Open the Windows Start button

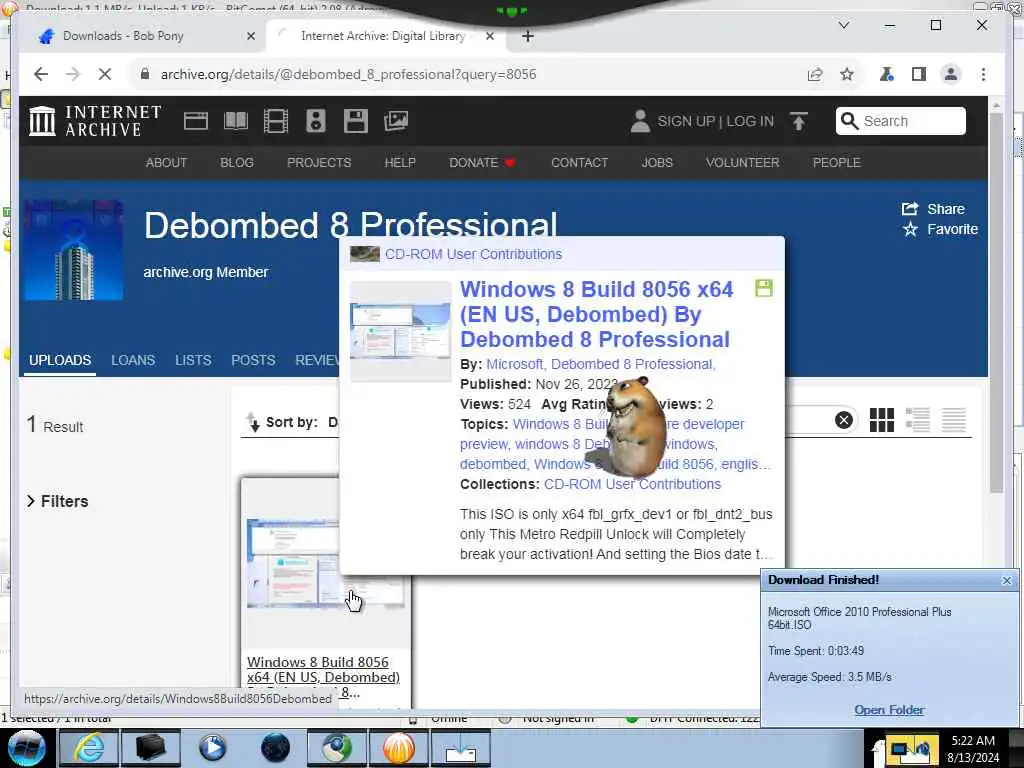(26, 748)
